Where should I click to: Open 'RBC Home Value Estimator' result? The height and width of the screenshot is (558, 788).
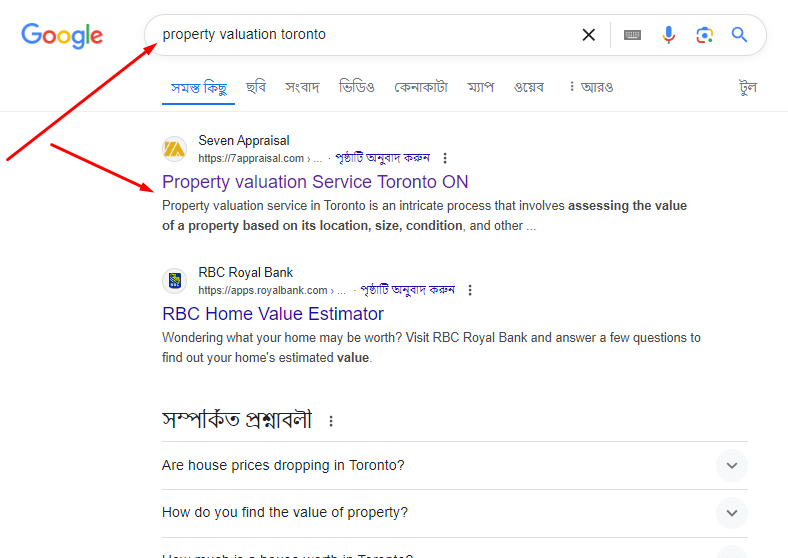(x=273, y=314)
